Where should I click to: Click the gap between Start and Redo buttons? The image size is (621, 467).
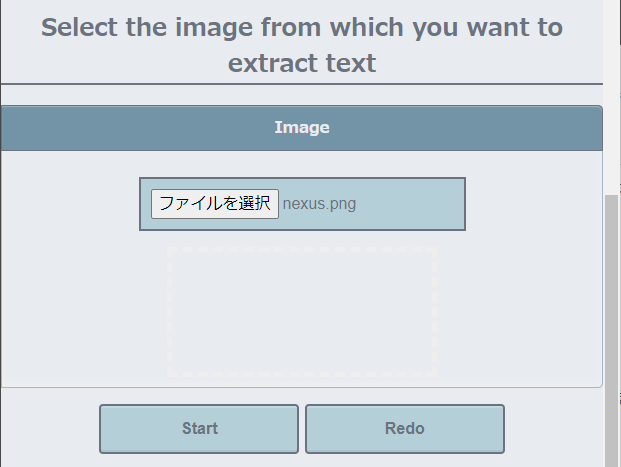coord(302,429)
